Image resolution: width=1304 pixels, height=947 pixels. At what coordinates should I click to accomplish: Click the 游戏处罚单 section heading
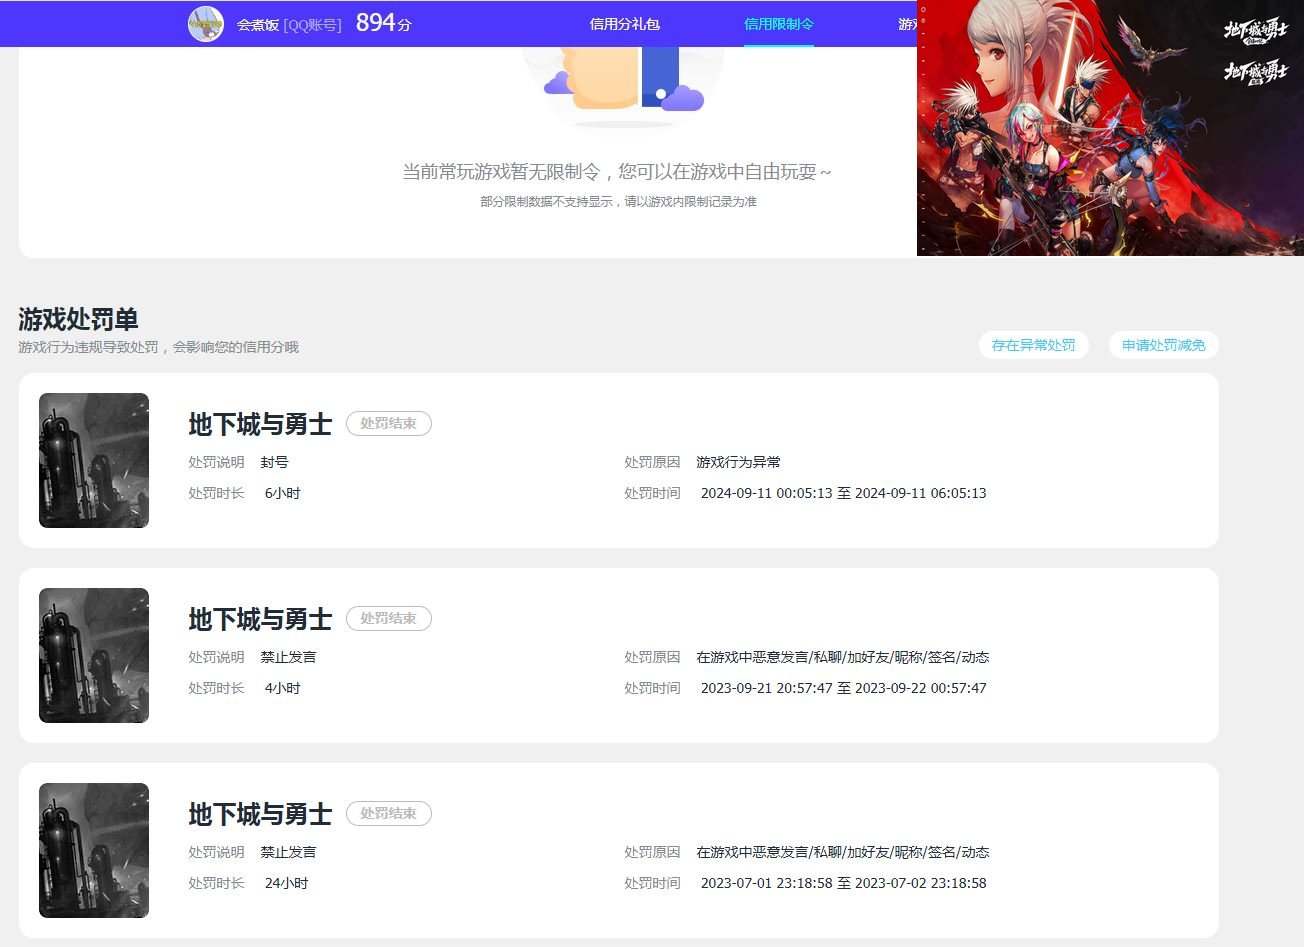point(78,319)
